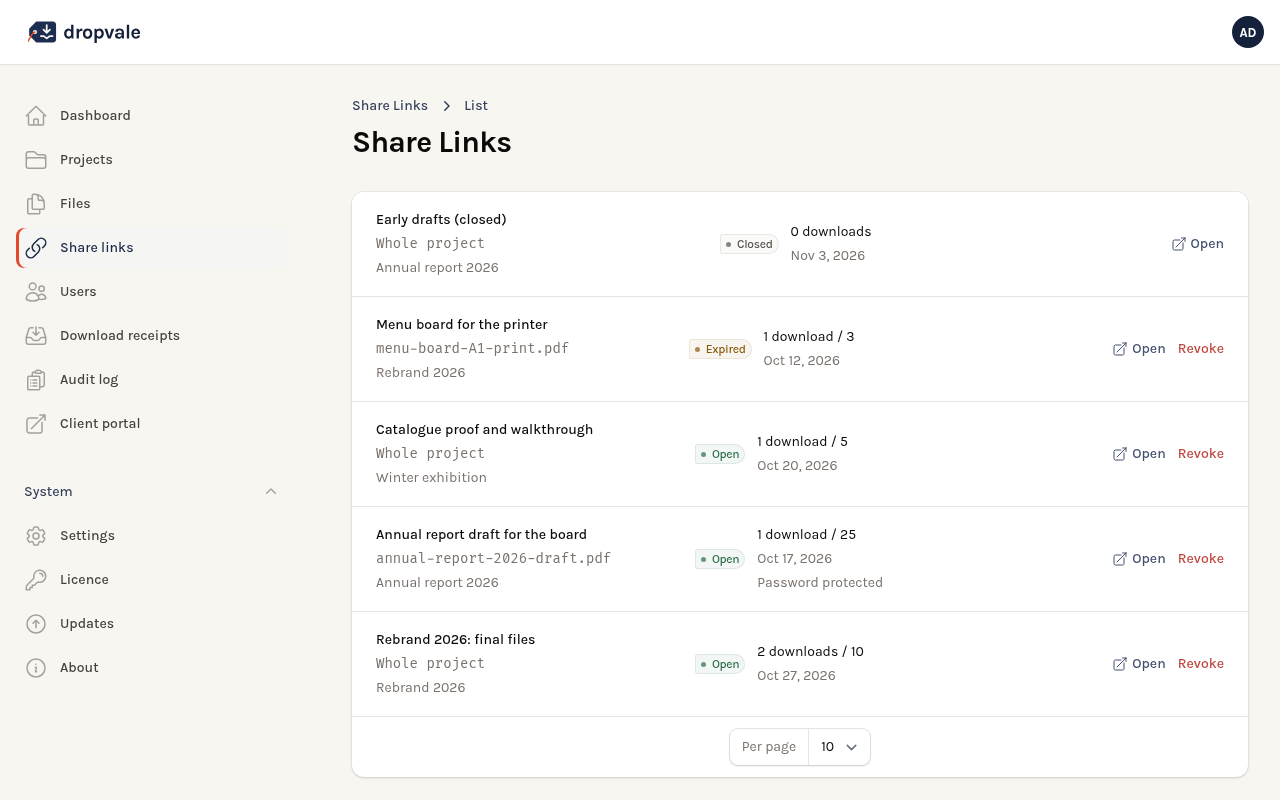
Task: Click open icon for Rebrand 2026 final files
Action: click(x=1120, y=664)
